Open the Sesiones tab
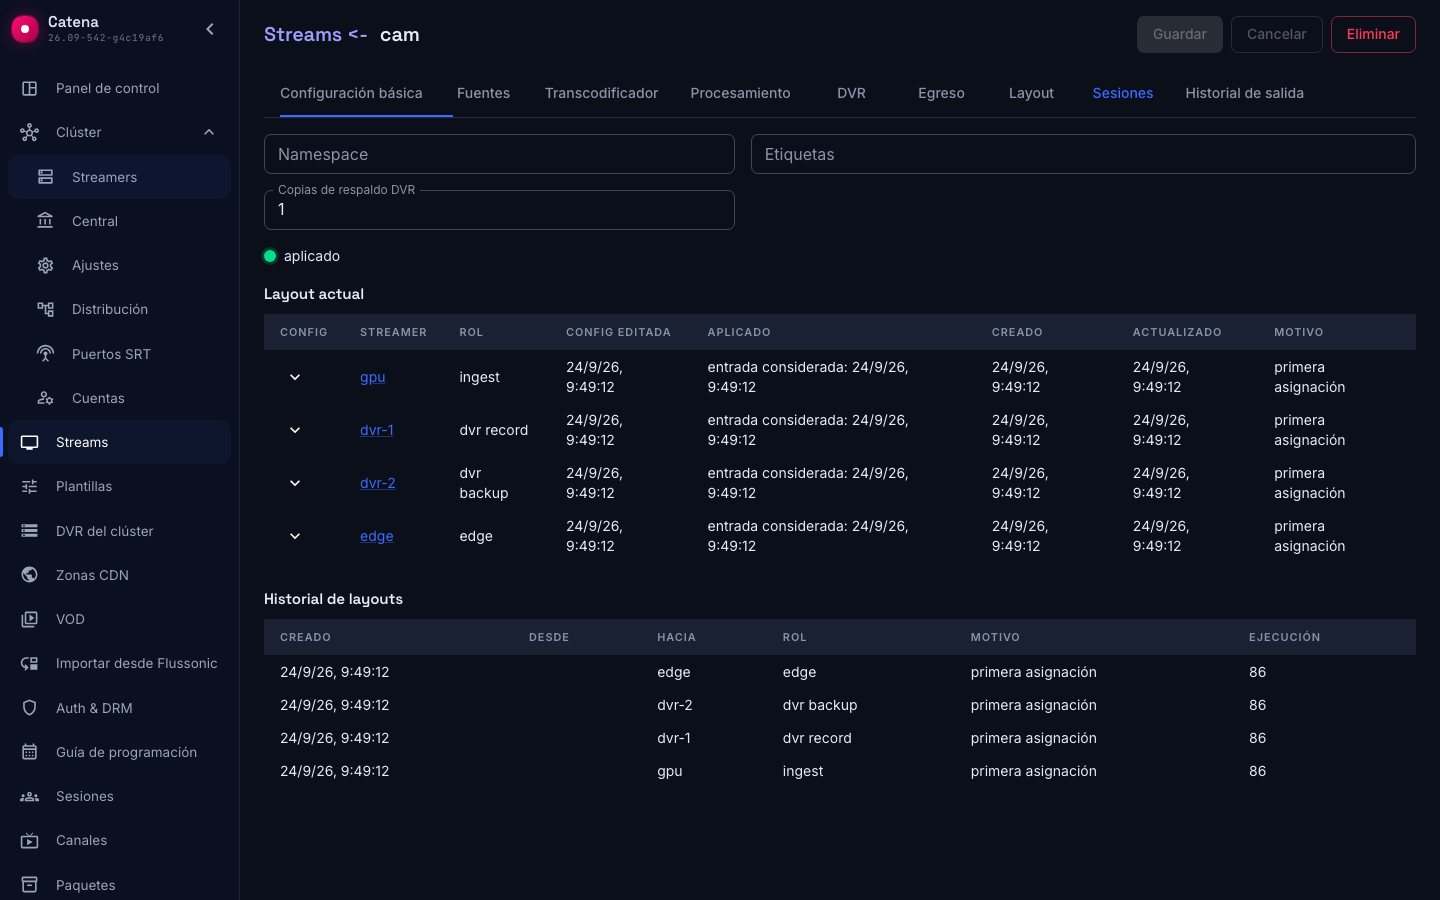The width and height of the screenshot is (1440, 900). (x=1122, y=93)
